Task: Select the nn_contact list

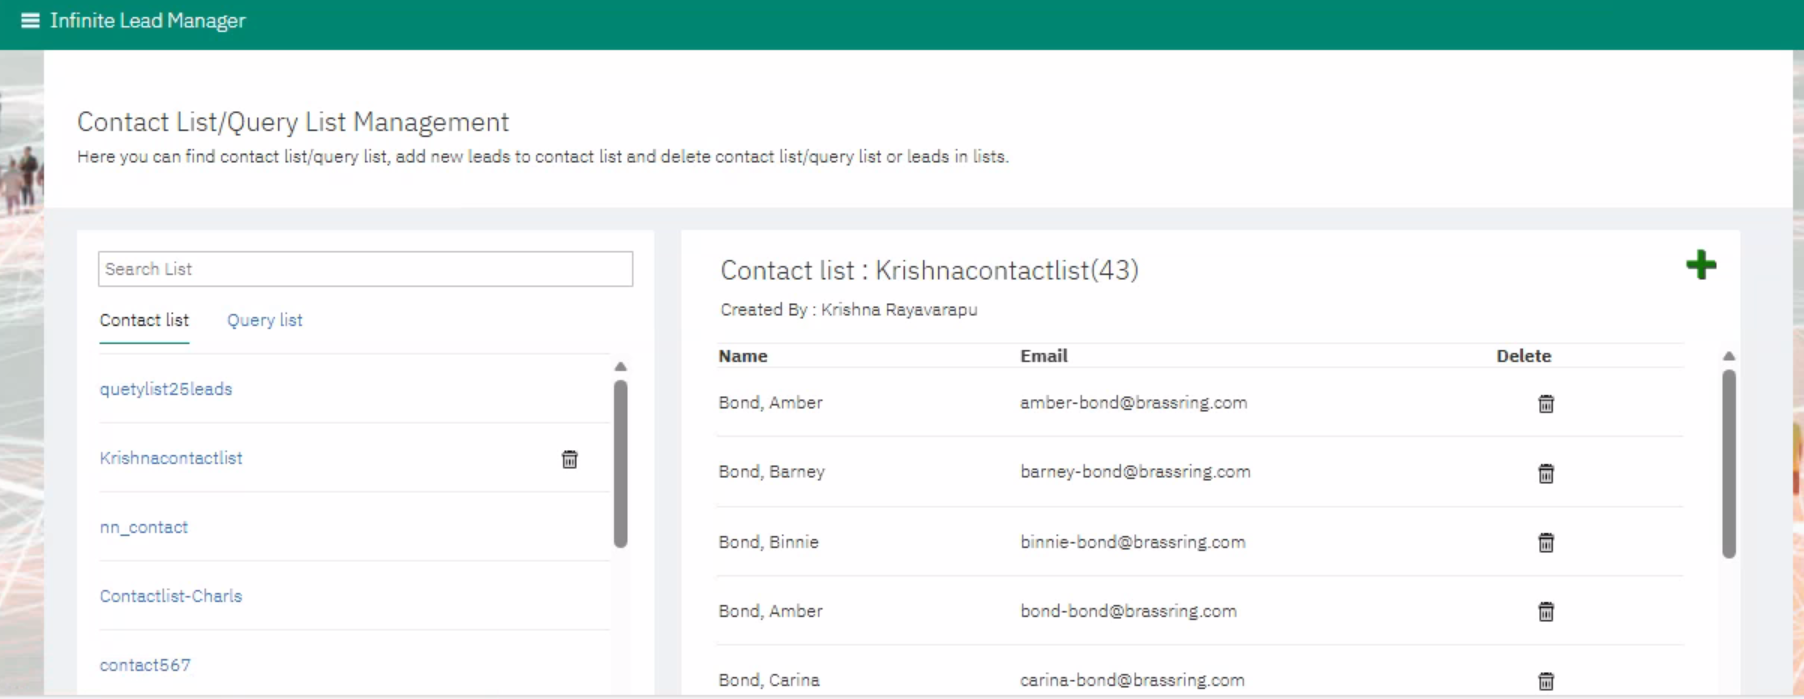Action: (144, 527)
